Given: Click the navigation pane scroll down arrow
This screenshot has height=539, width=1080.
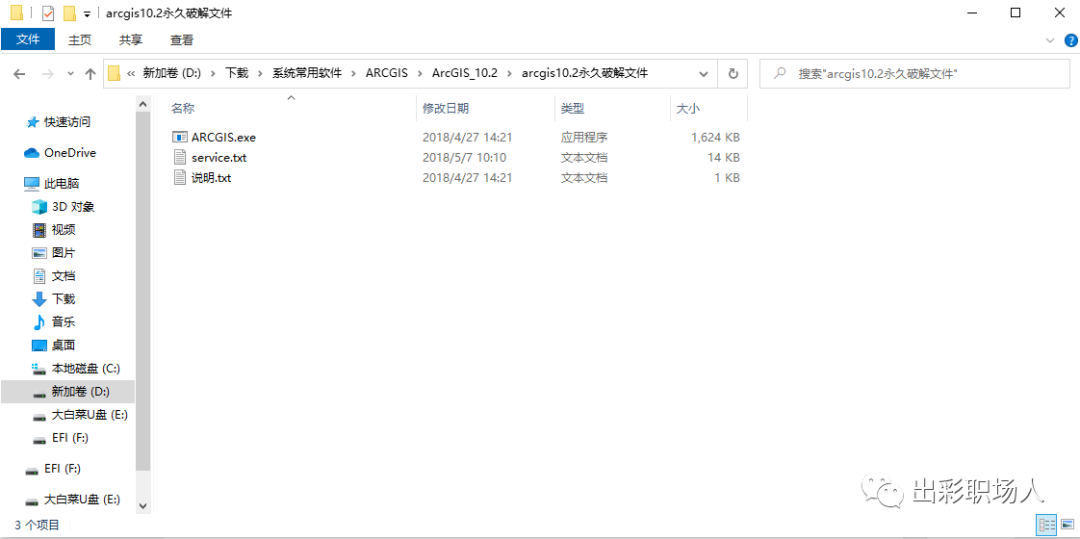Looking at the screenshot, I should (143, 506).
